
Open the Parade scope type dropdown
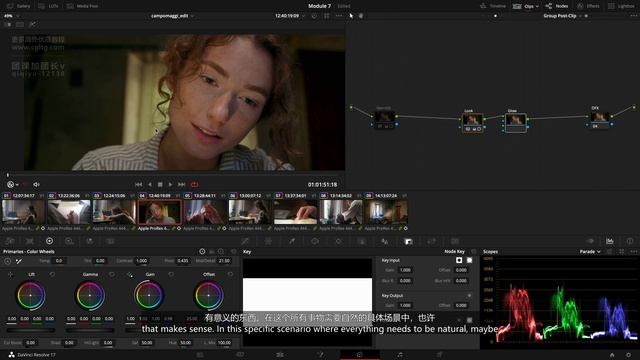point(590,252)
